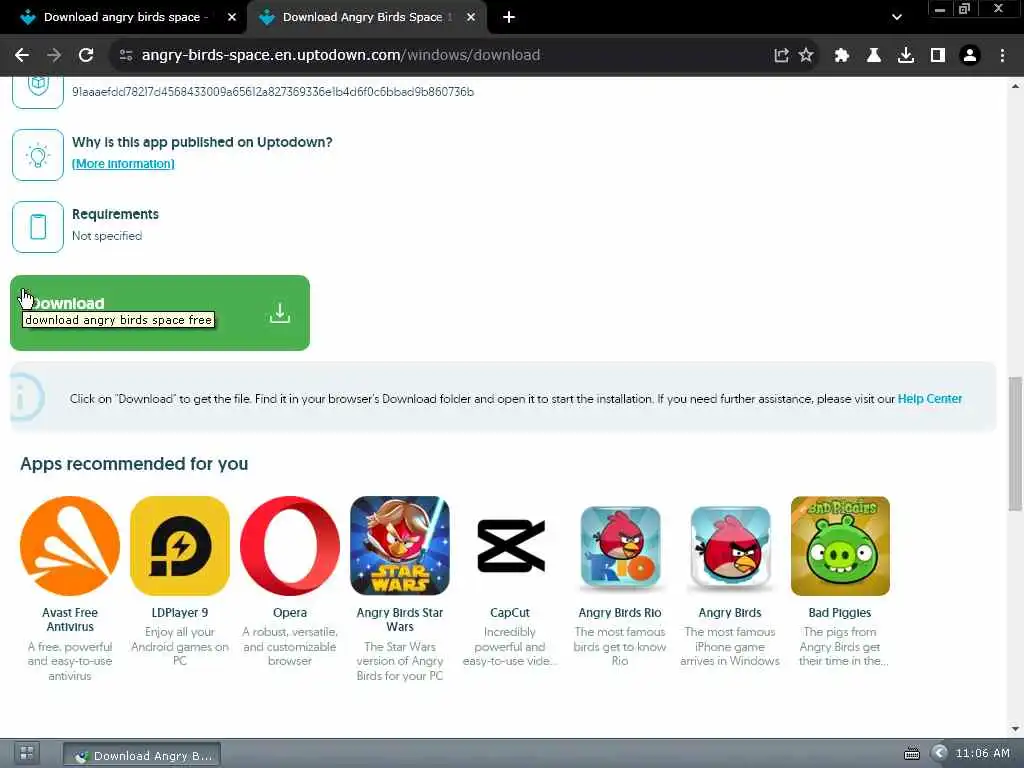
Task: Open the Chrome Labs flask icon
Action: [874, 56]
